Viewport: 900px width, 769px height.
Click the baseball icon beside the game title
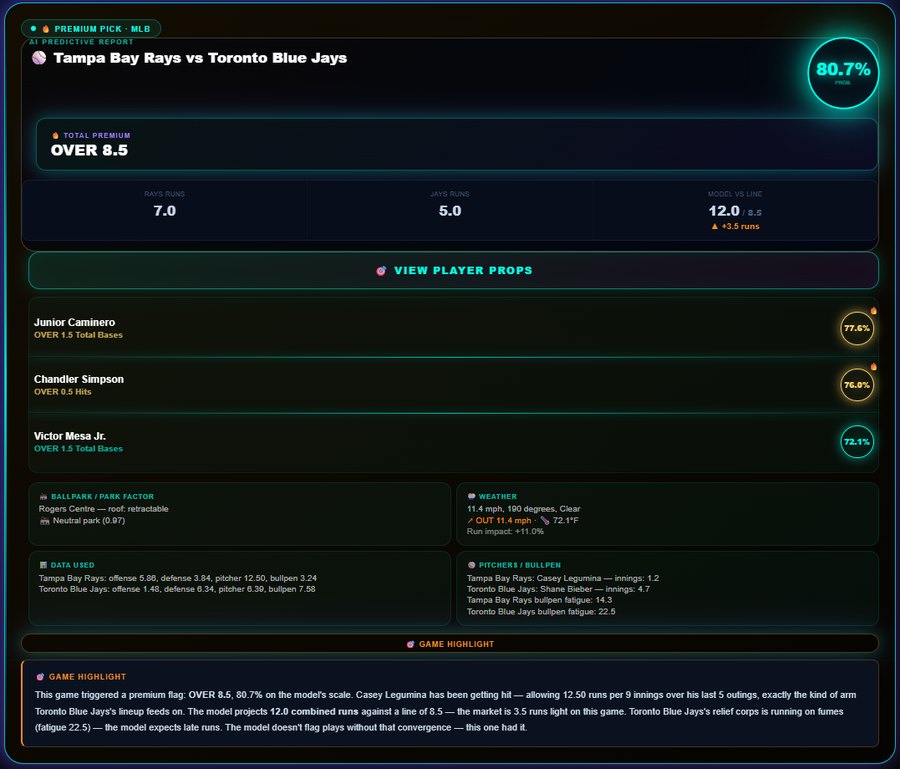pos(39,58)
